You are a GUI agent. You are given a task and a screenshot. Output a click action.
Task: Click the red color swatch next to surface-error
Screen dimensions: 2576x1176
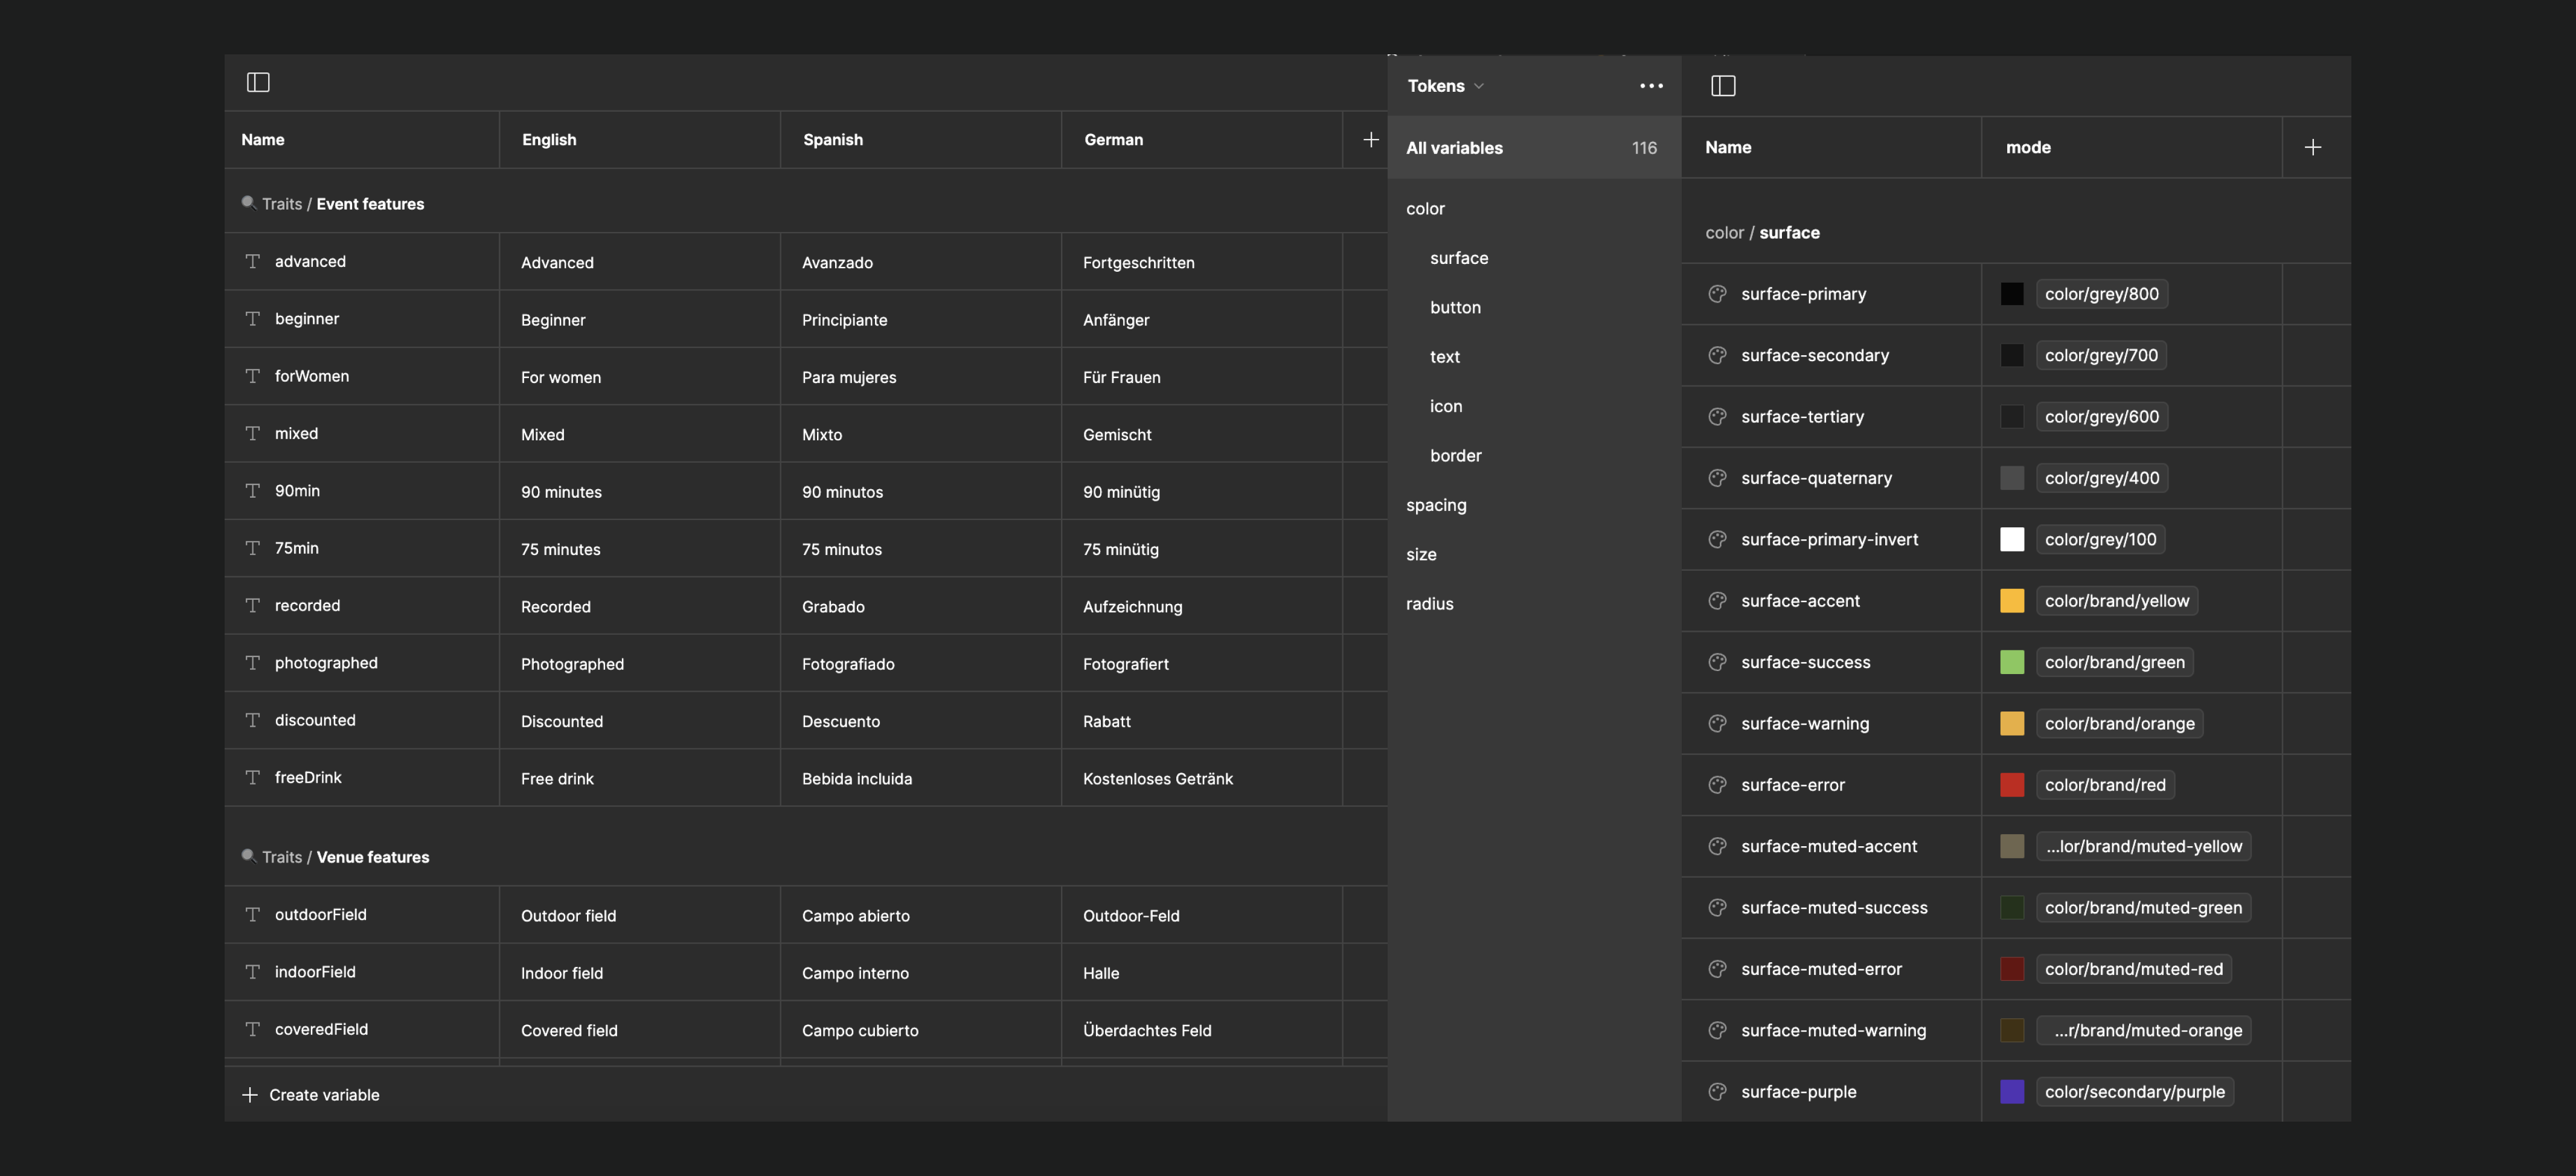2012,784
